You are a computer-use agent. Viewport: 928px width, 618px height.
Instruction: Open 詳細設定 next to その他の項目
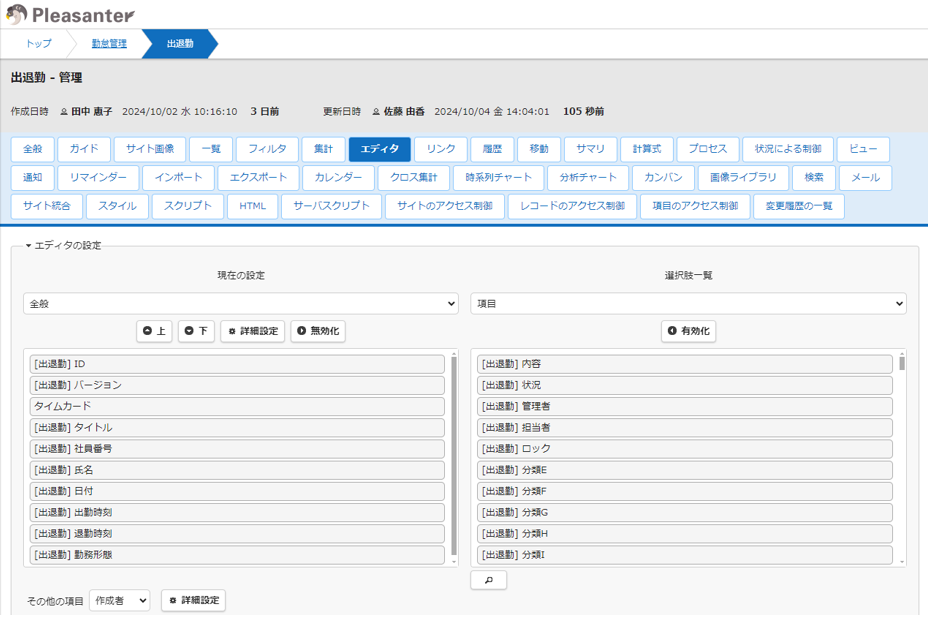point(193,600)
